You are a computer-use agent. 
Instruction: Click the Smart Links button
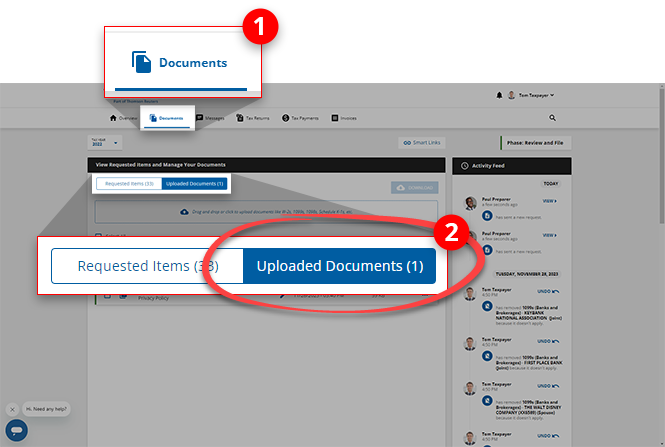coord(422,143)
